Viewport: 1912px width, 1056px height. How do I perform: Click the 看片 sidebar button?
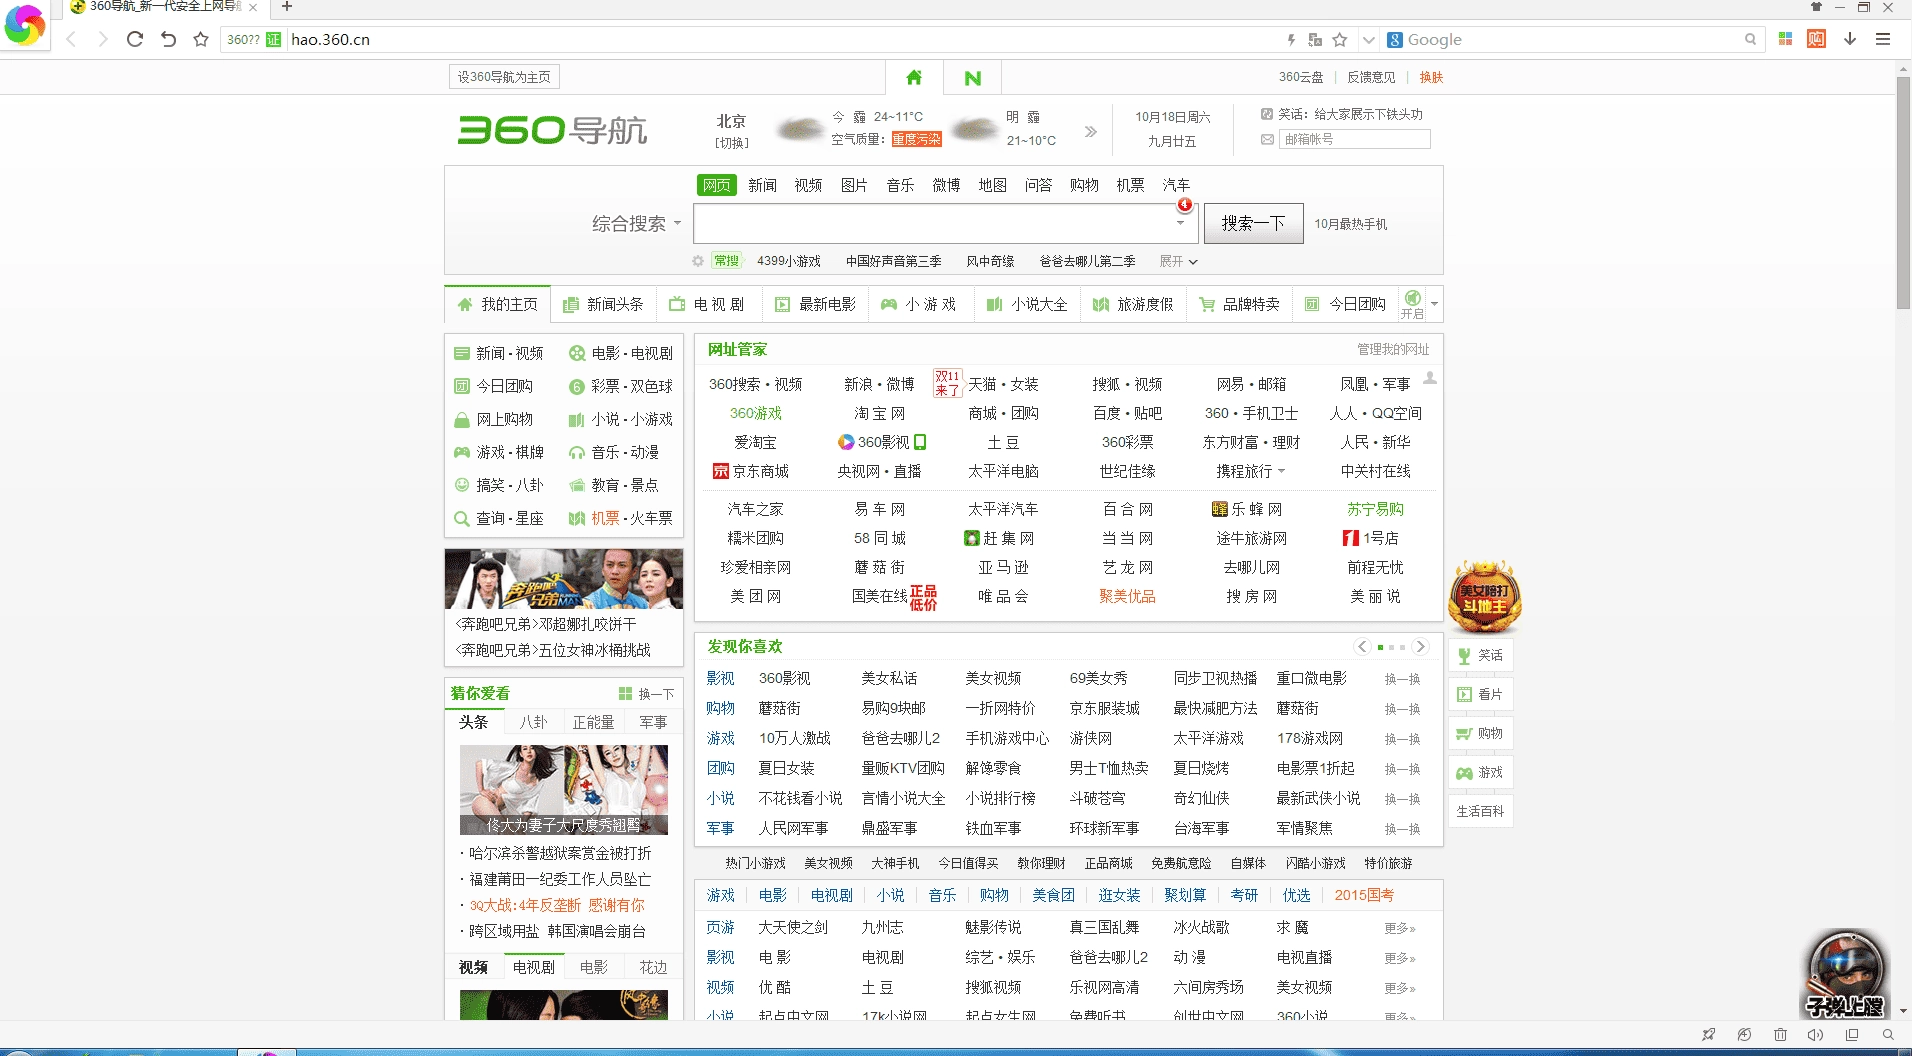1480,694
